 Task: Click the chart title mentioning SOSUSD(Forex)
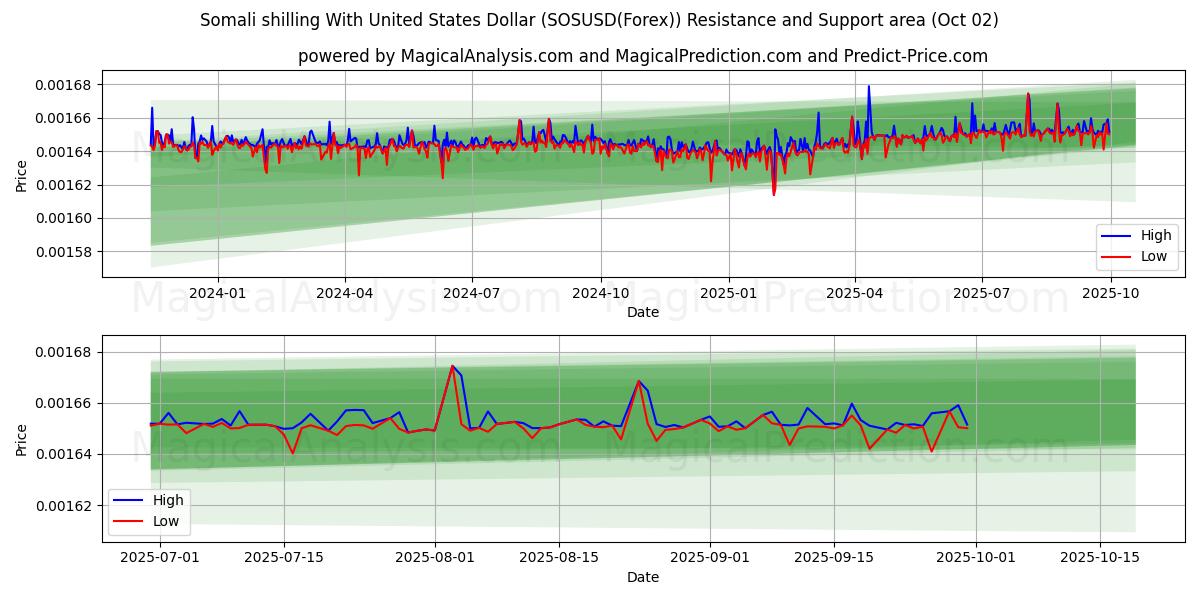click(599, 20)
